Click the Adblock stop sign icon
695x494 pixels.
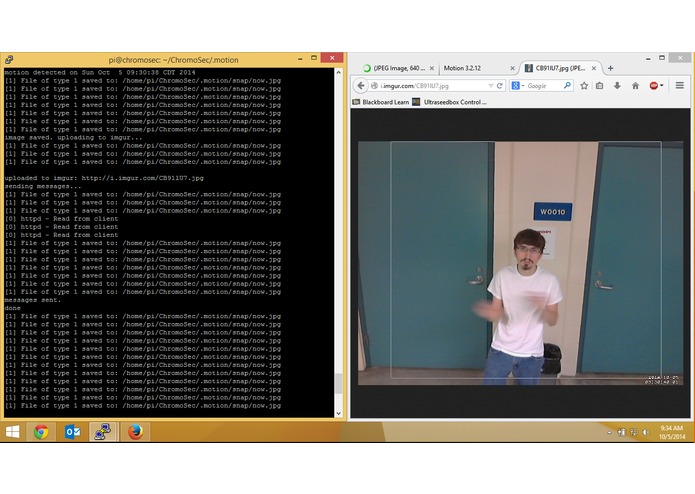(x=653, y=86)
